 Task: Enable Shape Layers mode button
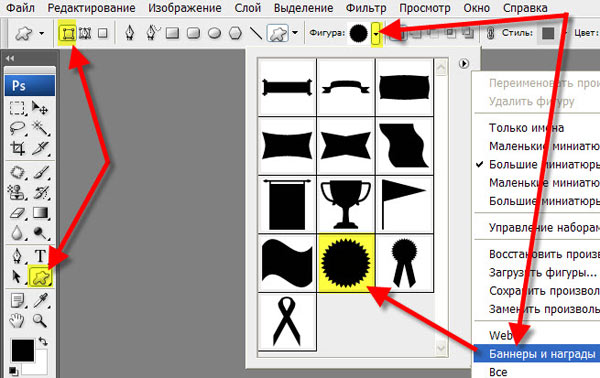pyautogui.click(x=68, y=34)
